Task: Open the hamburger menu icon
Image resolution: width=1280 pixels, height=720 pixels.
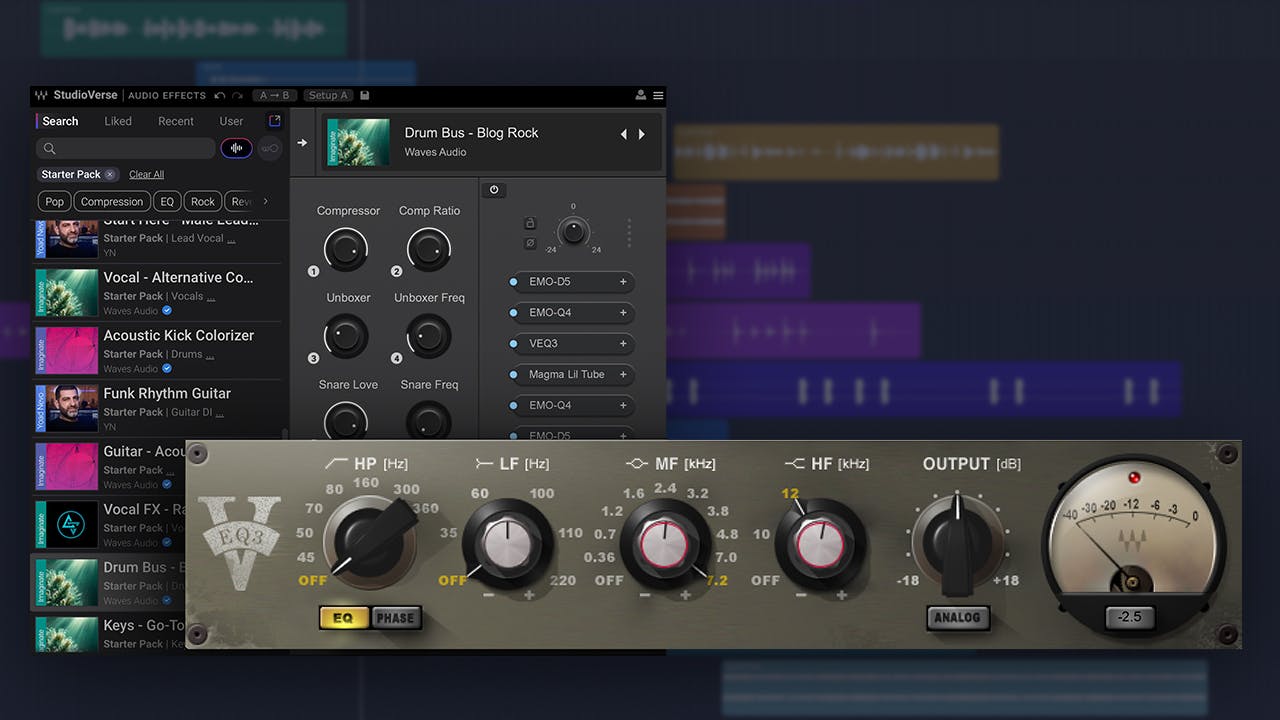Action: click(658, 96)
